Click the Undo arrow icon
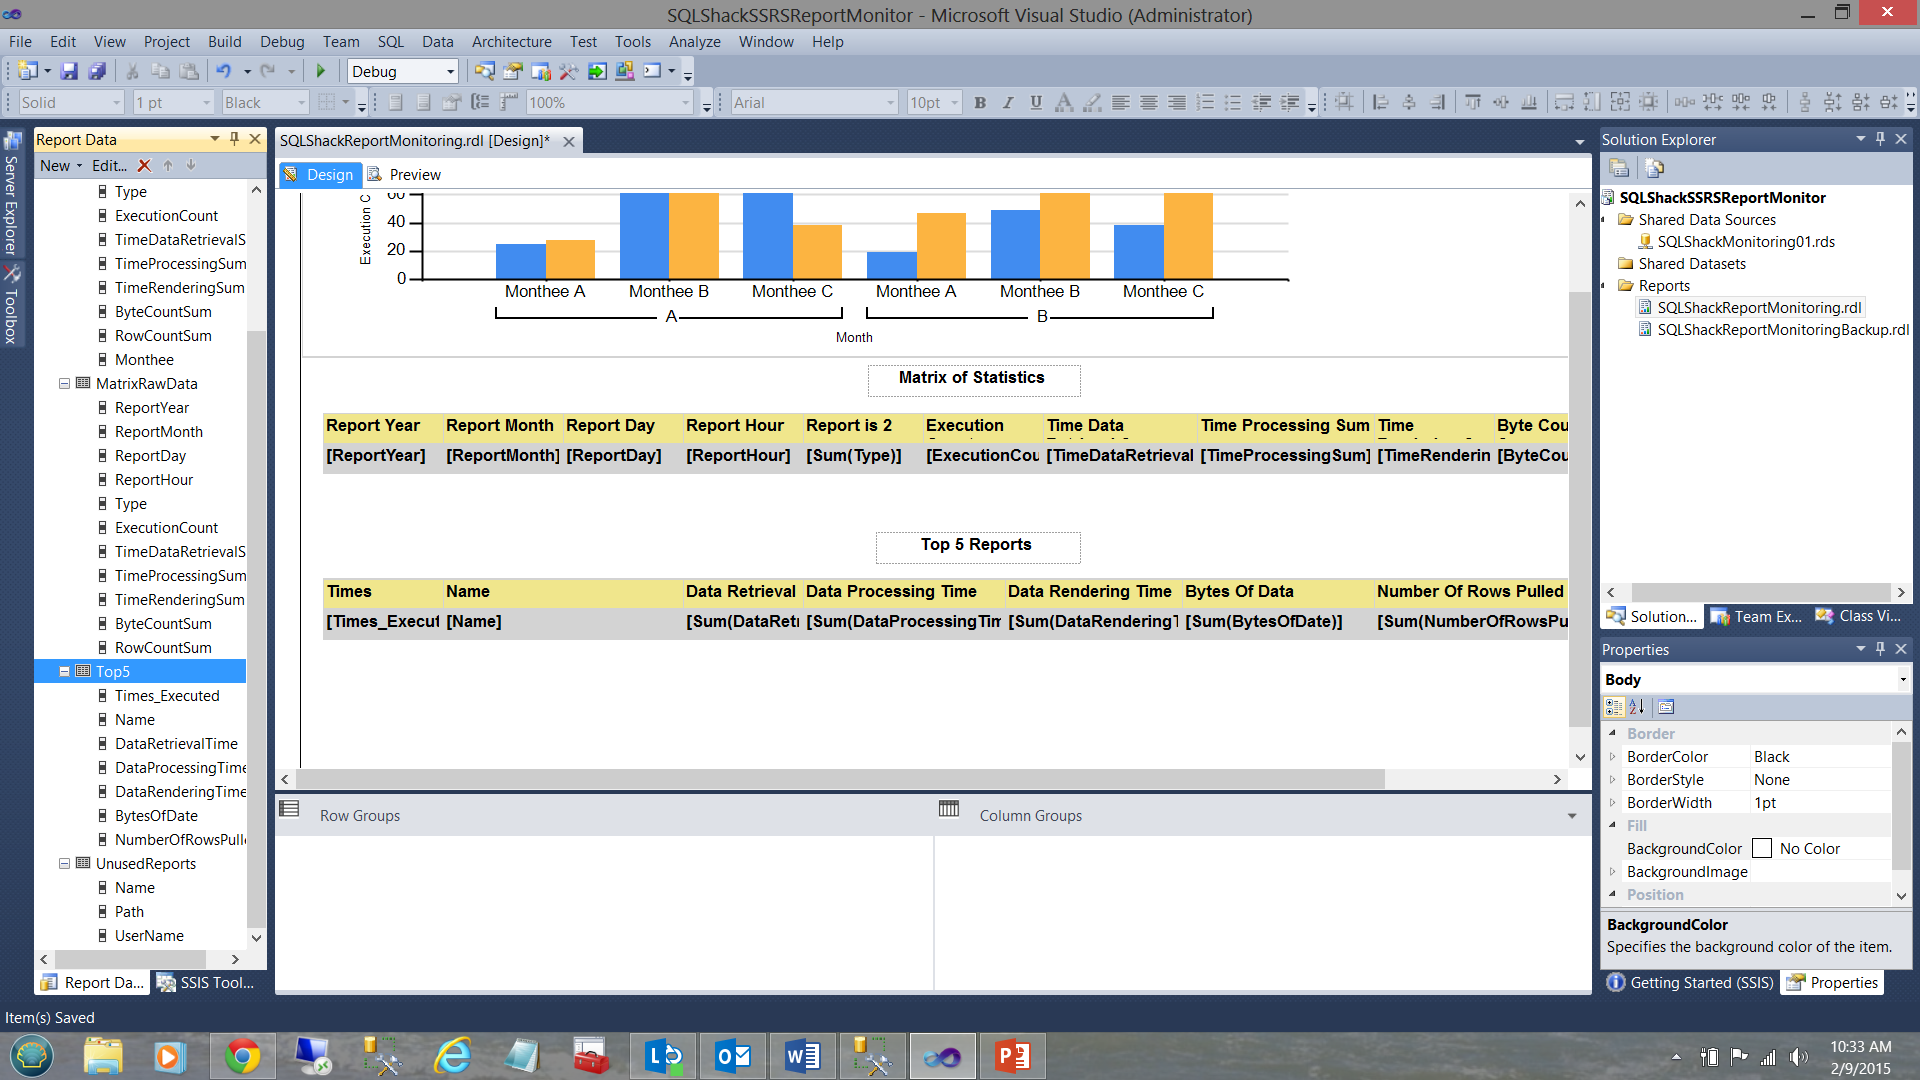Viewport: 1920px width, 1080px height. 223,71
